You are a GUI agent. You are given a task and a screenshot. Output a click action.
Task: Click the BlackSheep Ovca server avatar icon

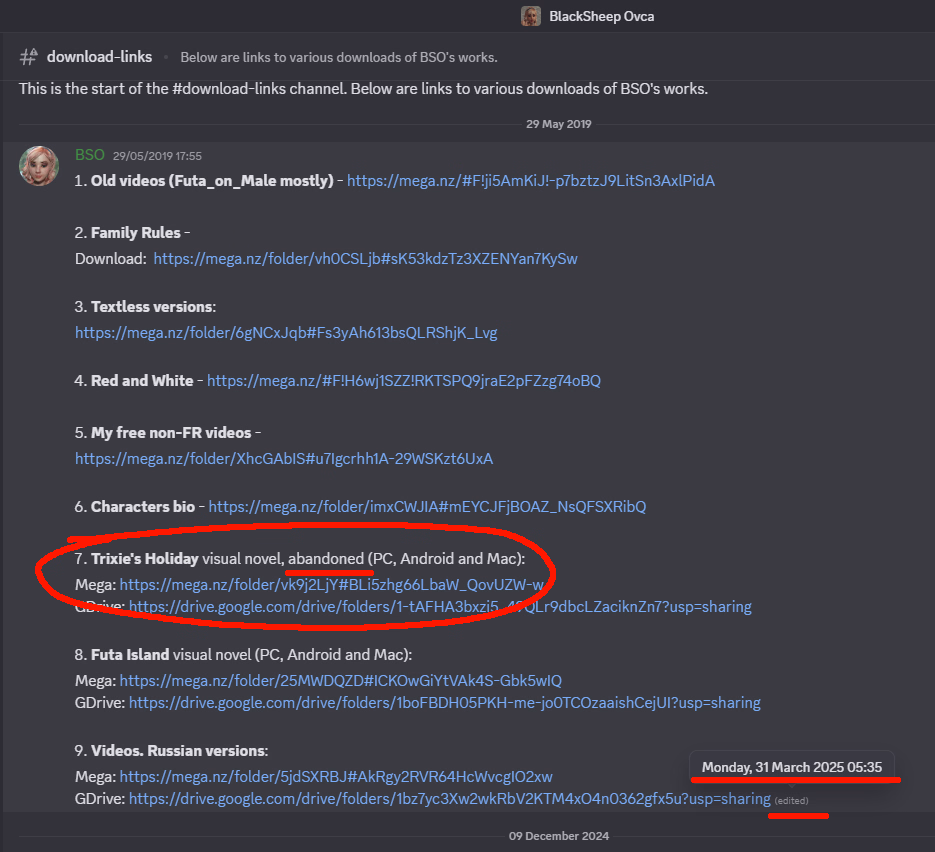(x=531, y=16)
